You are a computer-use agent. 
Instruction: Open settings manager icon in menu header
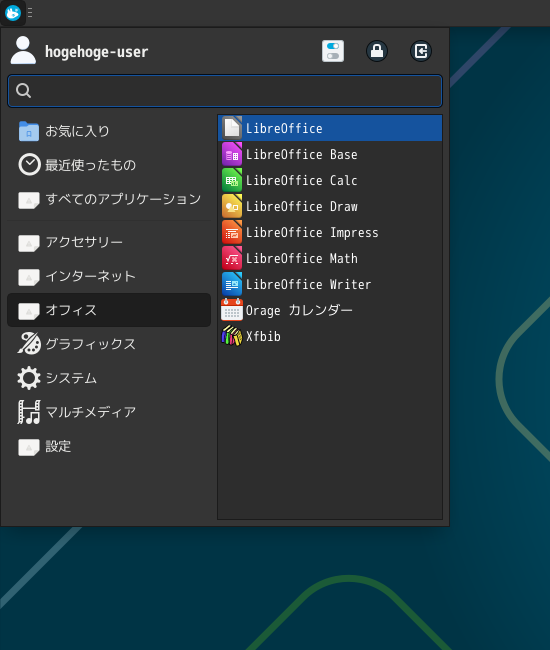pos(333,51)
